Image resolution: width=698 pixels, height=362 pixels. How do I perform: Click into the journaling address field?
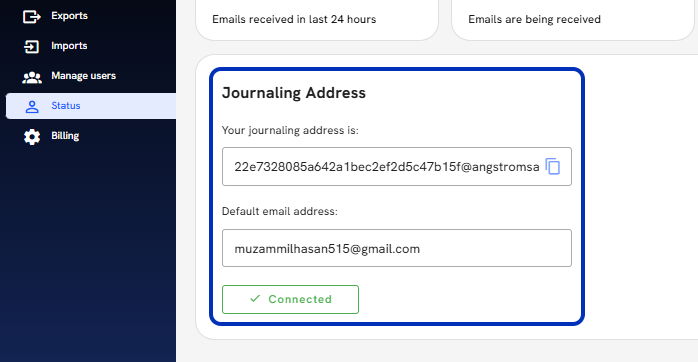tap(397, 167)
